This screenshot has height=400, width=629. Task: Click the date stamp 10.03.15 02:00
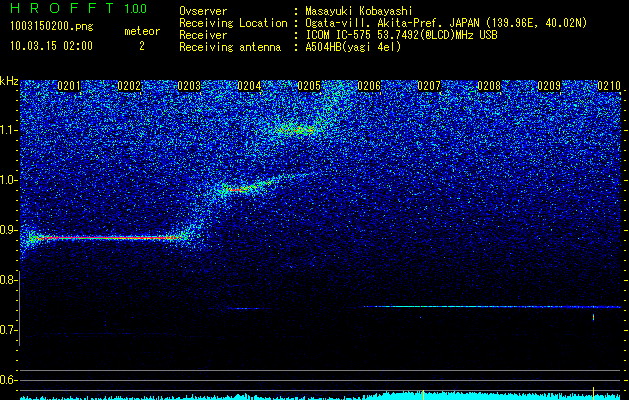point(52,46)
